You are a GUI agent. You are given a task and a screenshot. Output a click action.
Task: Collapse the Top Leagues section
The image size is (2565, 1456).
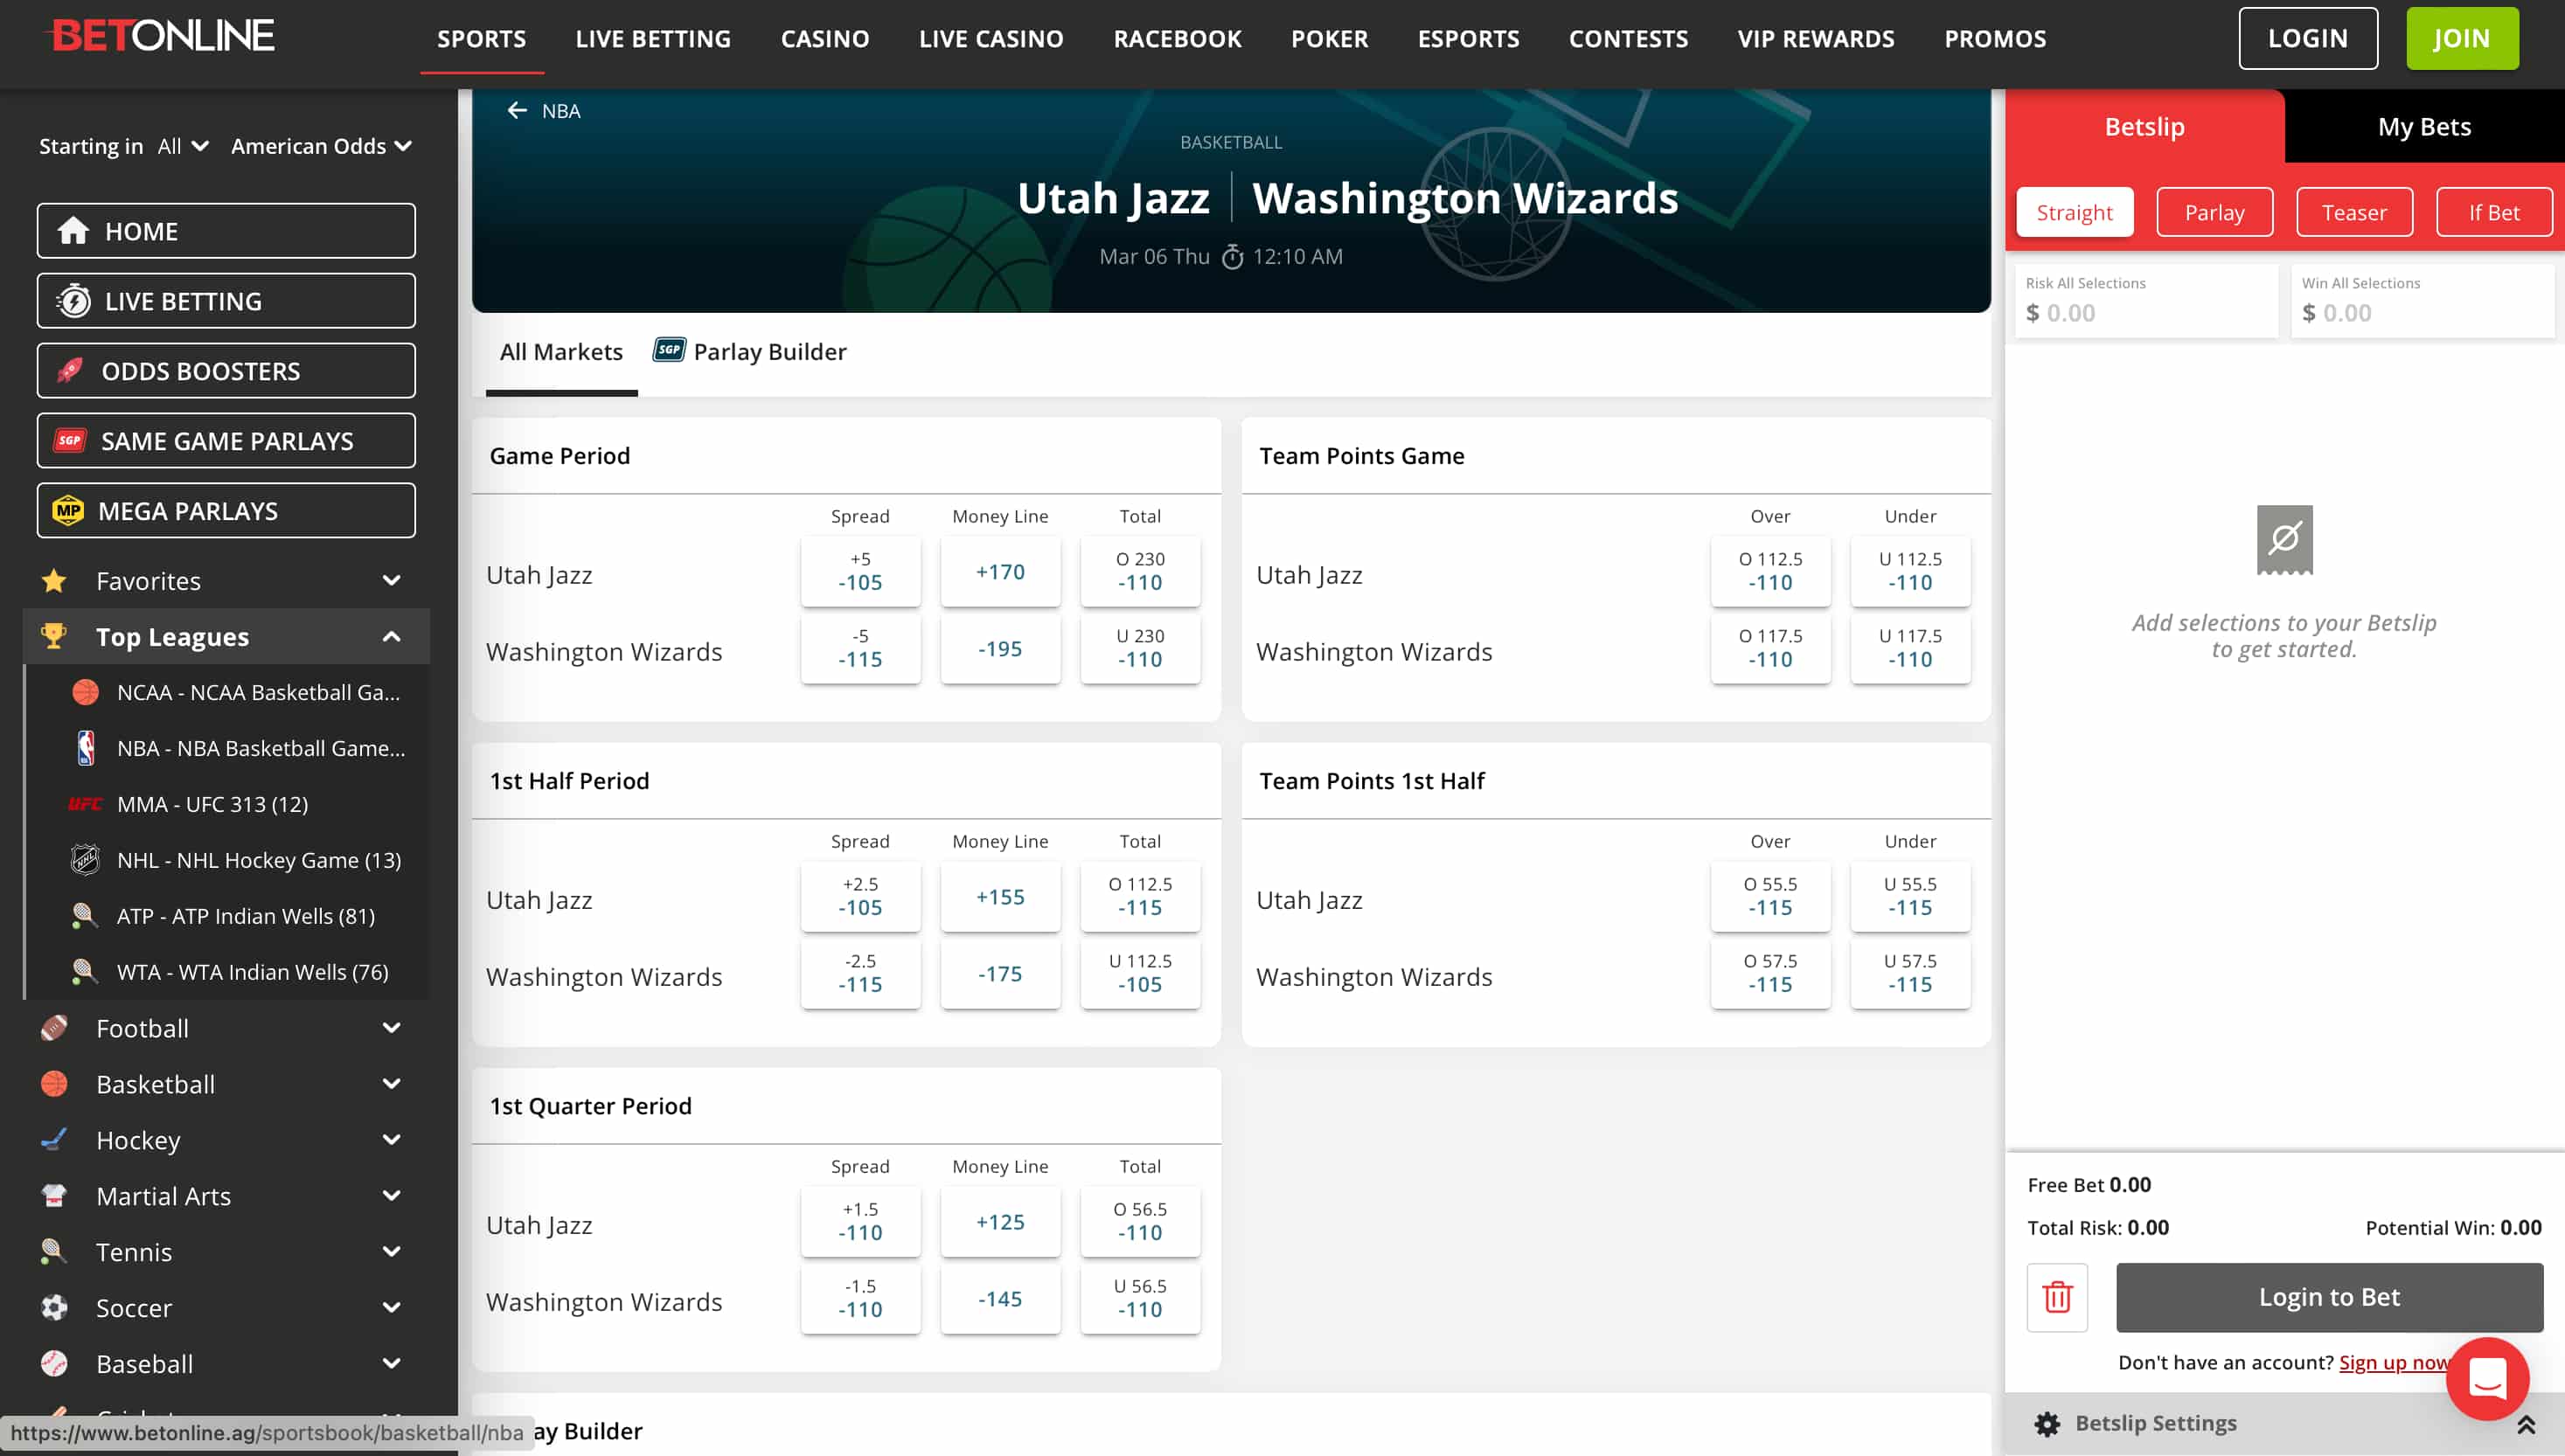(391, 637)
